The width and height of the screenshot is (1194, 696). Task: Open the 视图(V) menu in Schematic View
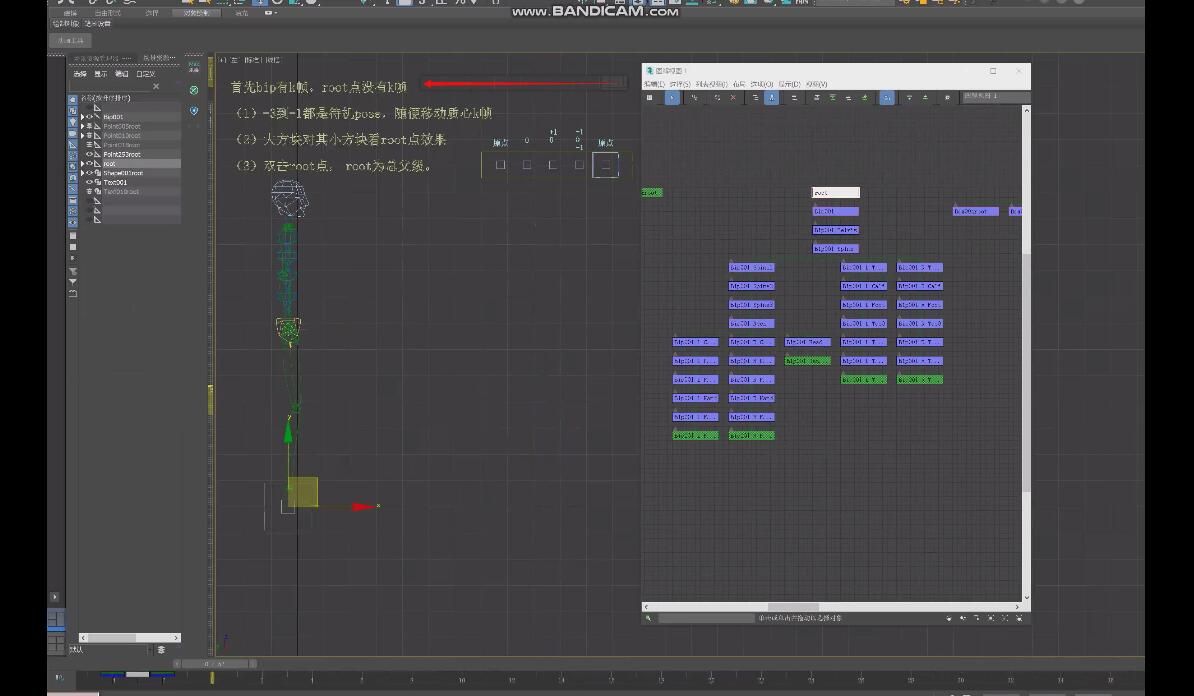pyautogui.click(x=816, y=85)
